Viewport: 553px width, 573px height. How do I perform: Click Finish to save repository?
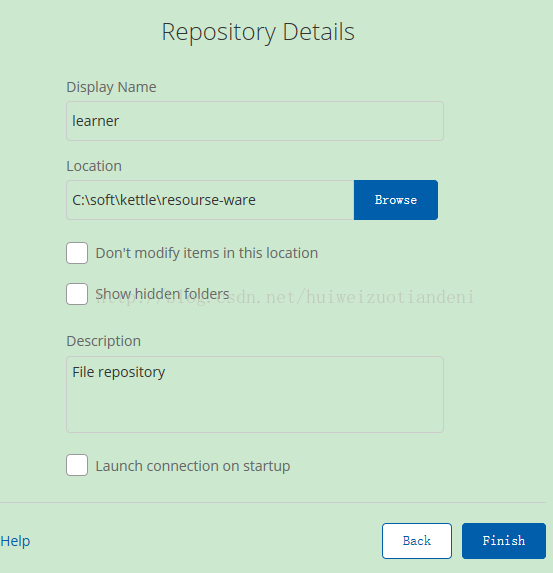tap(504, 541)
